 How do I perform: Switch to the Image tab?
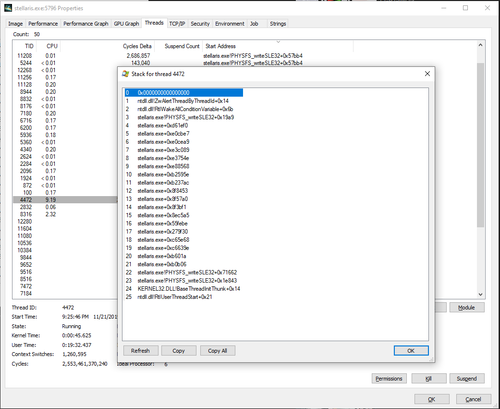pos(16,24)
